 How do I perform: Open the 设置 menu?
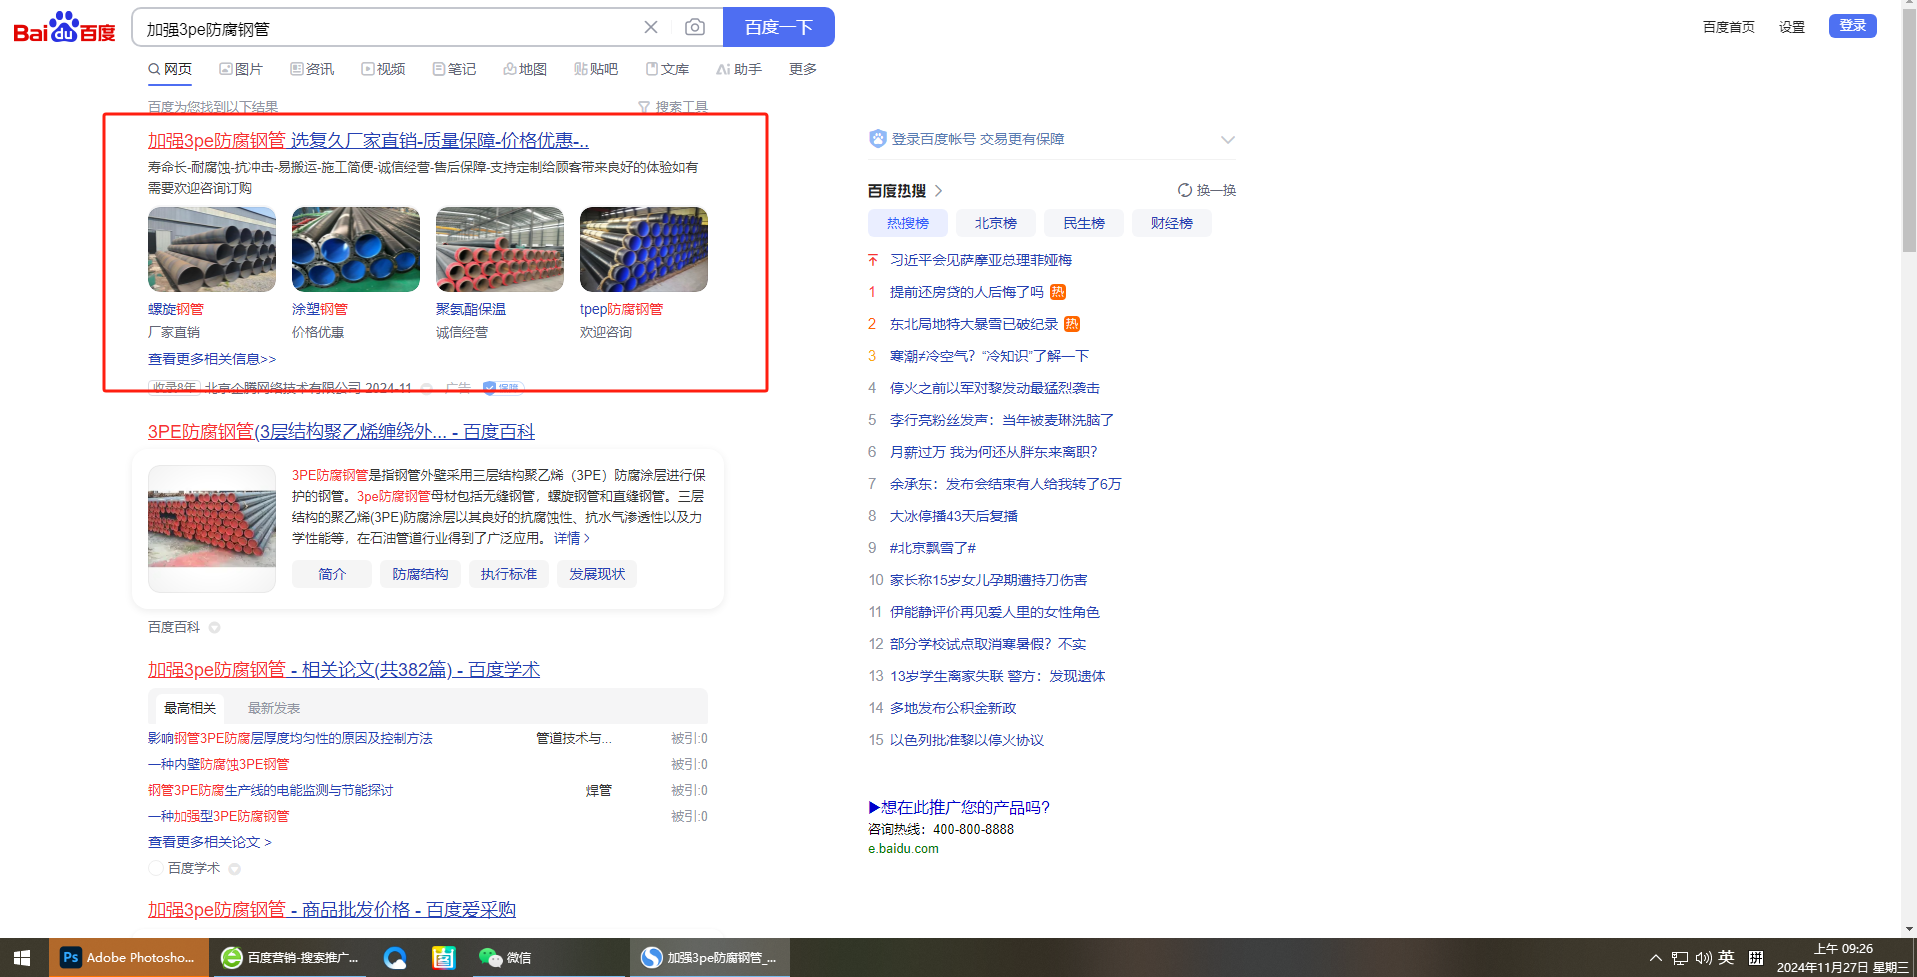point(1792,27)
